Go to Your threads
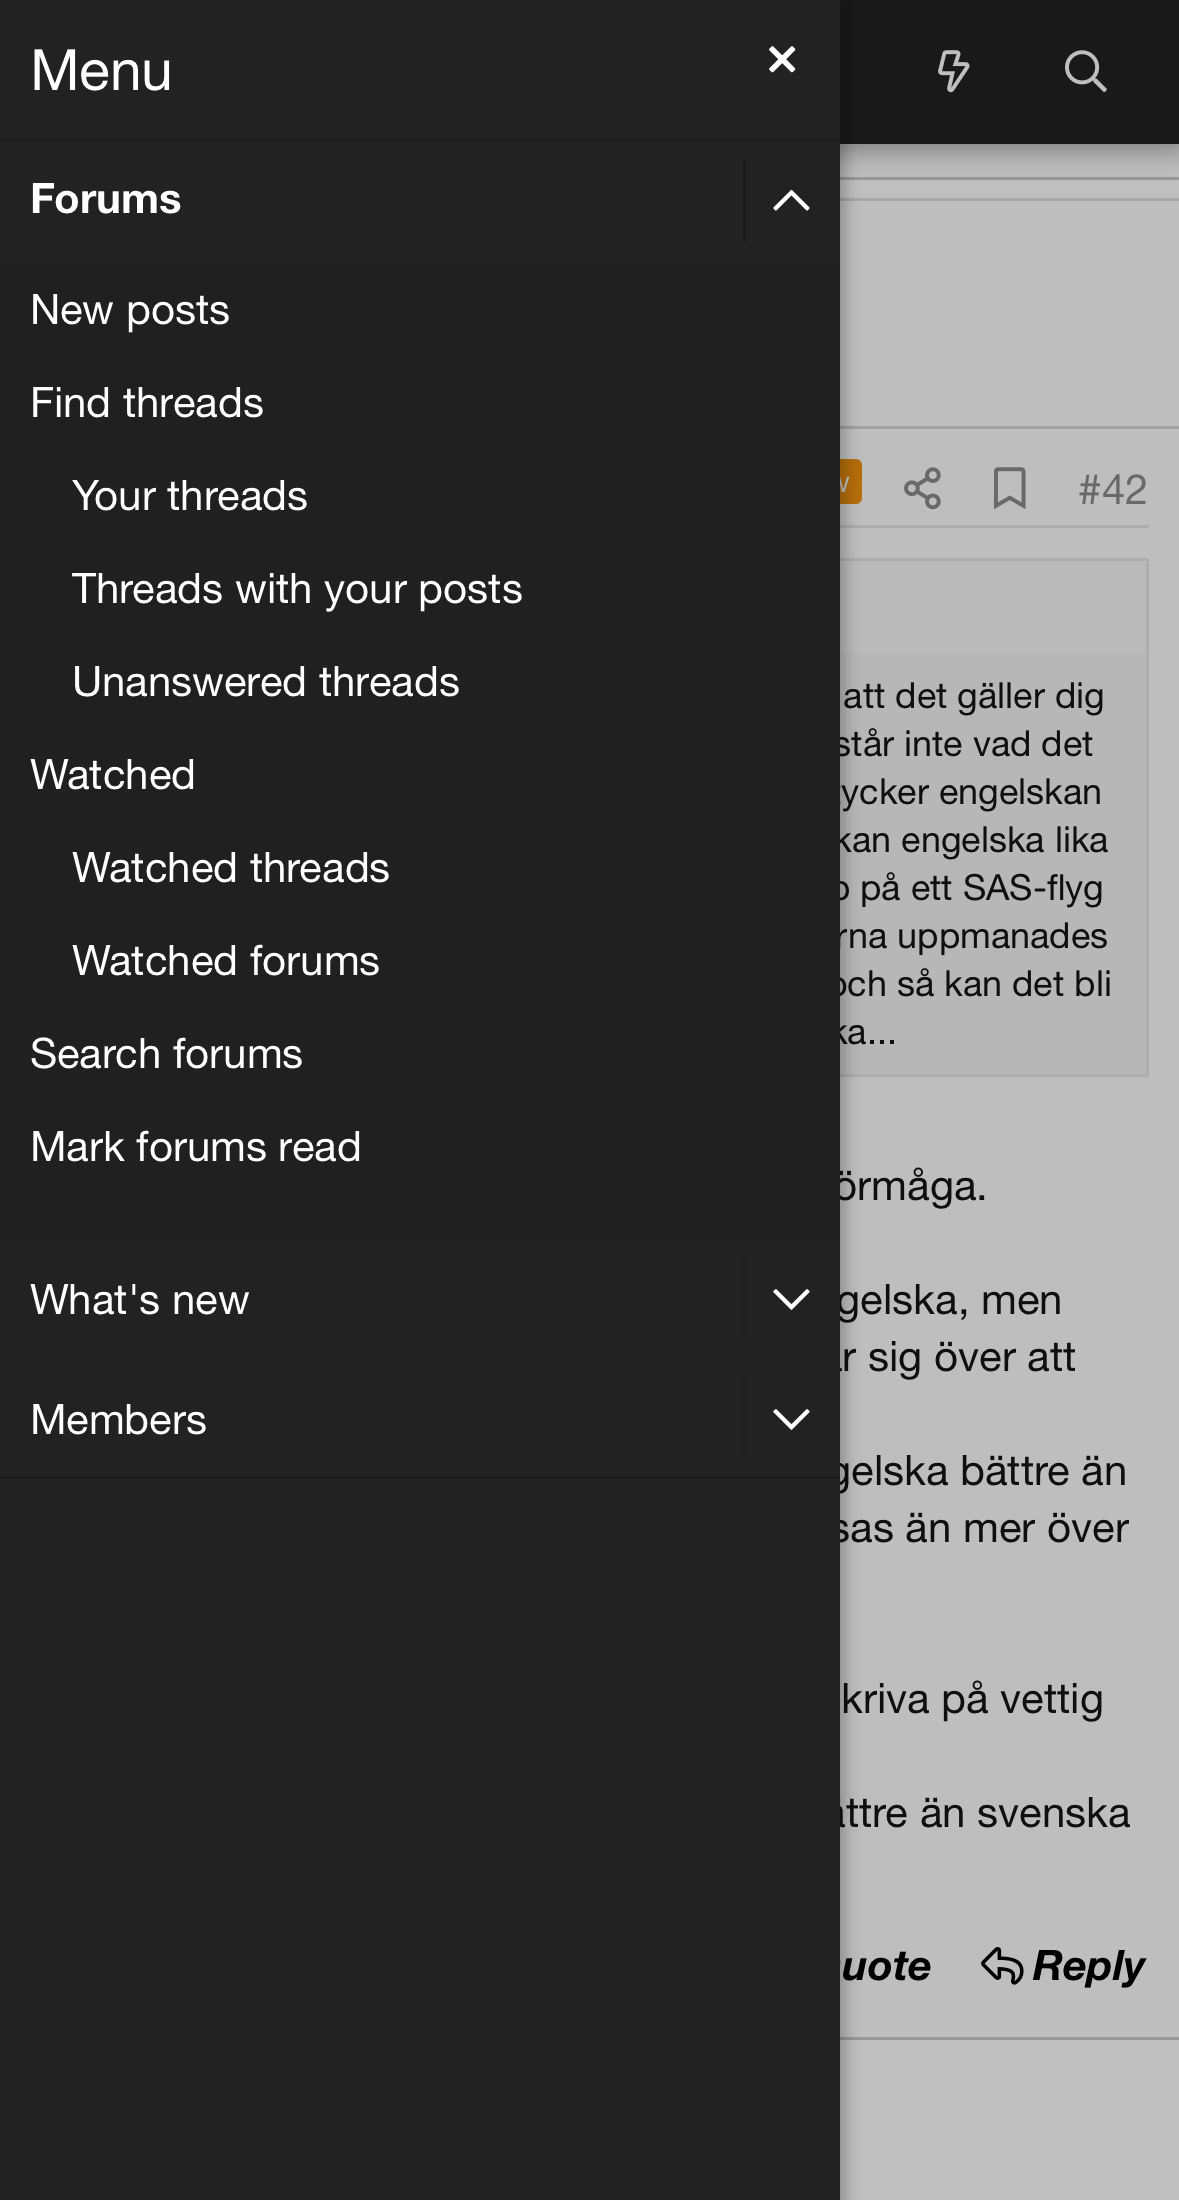1179x2200 pixels. point(190,496)
